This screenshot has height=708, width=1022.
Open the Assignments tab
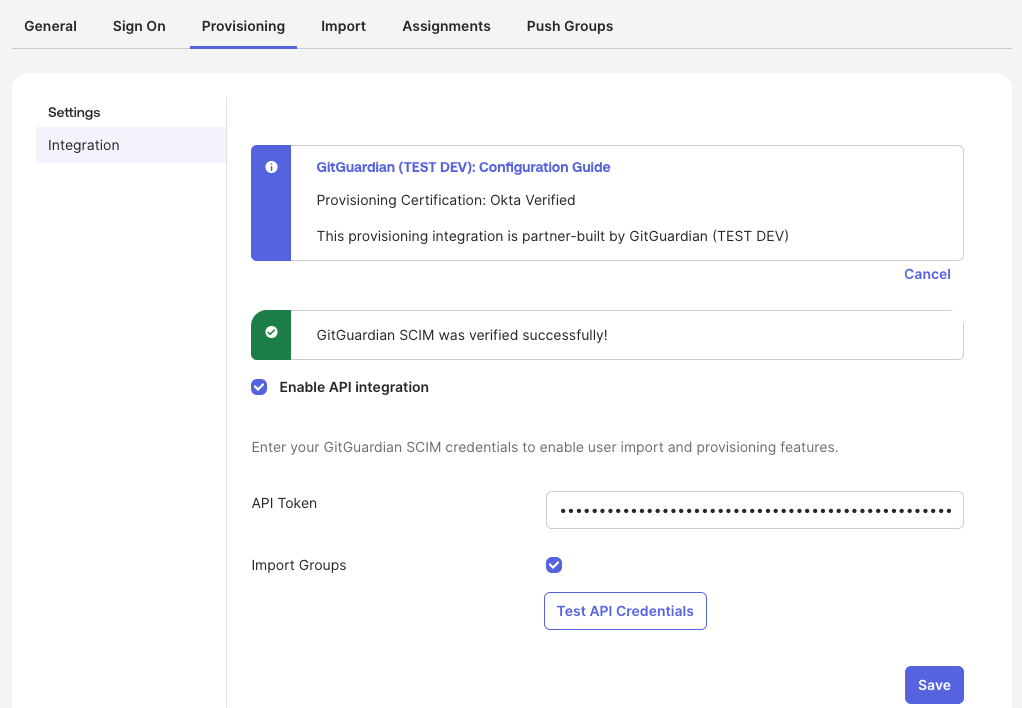446,26
